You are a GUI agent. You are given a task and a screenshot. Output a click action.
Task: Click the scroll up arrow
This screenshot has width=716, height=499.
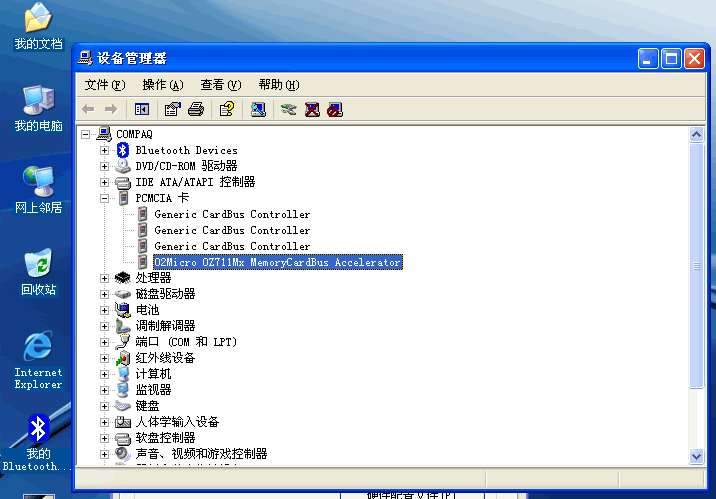tap(696, 135)
